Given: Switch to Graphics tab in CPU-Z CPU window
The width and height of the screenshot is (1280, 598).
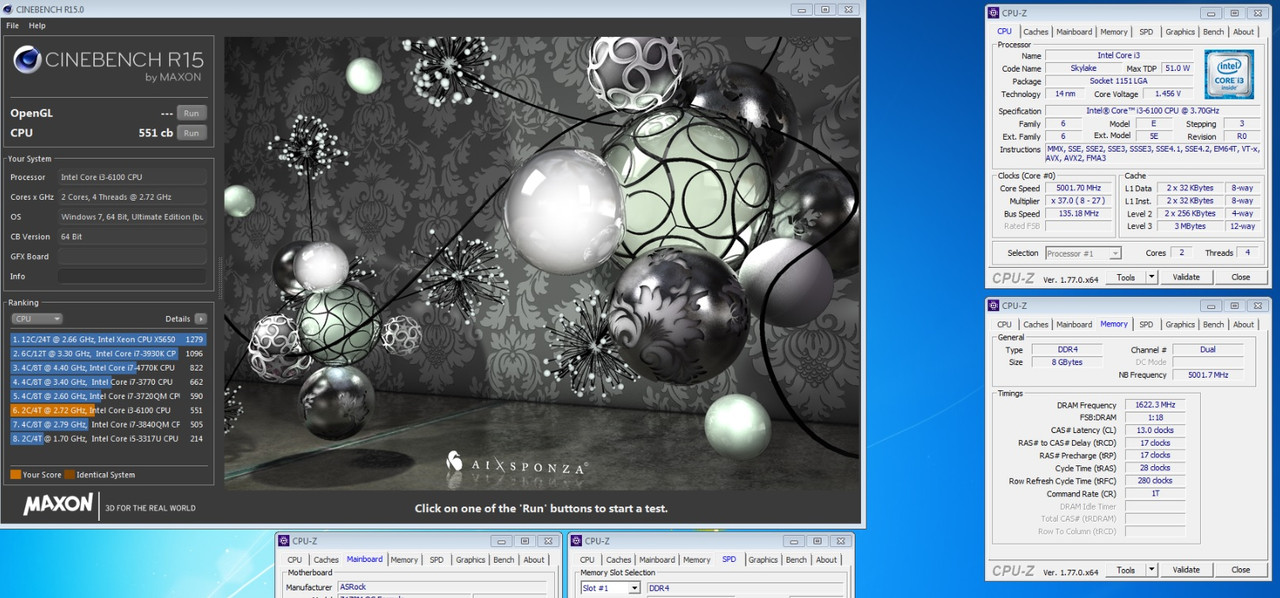Looking at the screenshot, I should point(1180,32).
